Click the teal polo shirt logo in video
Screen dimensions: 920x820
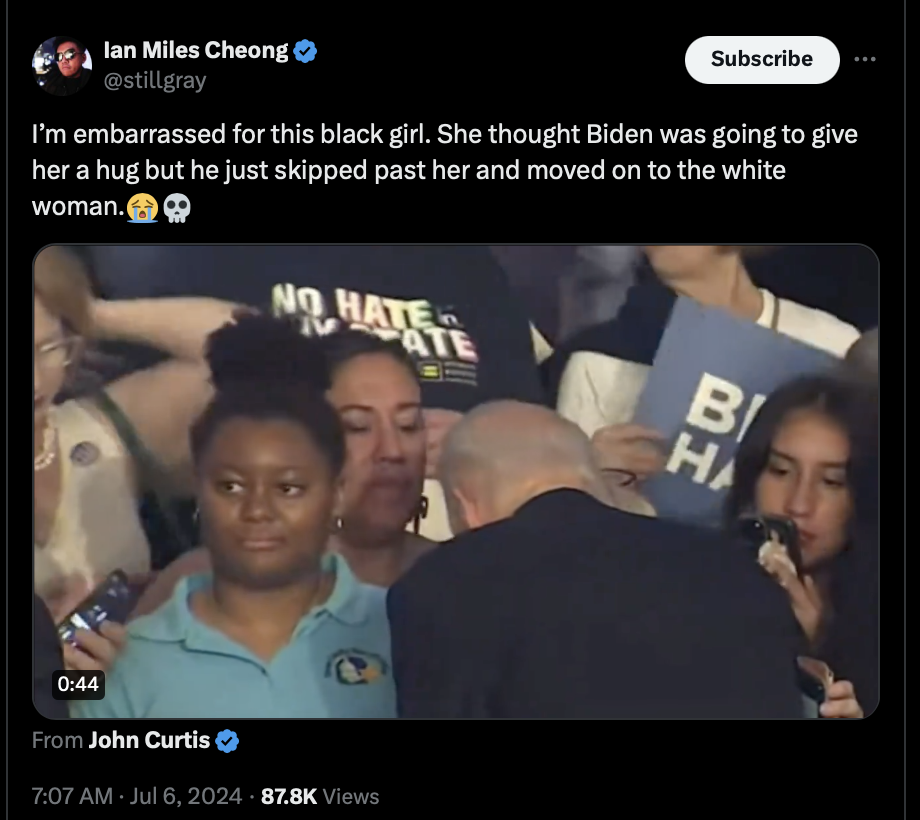[x=356, y=666]
